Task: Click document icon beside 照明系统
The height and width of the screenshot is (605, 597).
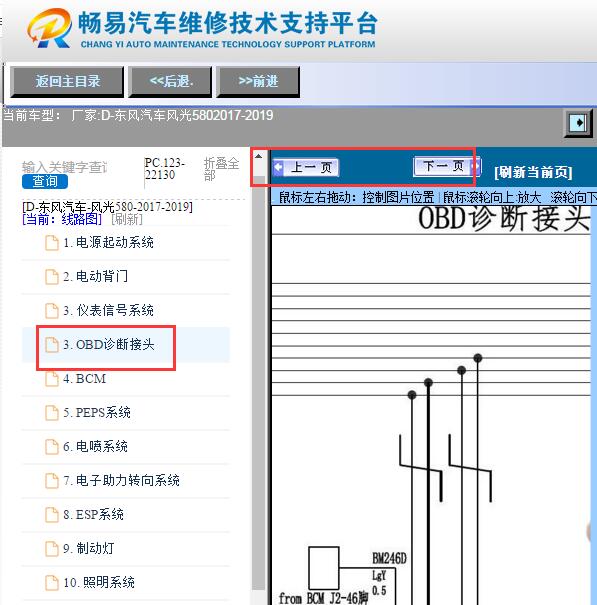Action: (x=52, y=583)
